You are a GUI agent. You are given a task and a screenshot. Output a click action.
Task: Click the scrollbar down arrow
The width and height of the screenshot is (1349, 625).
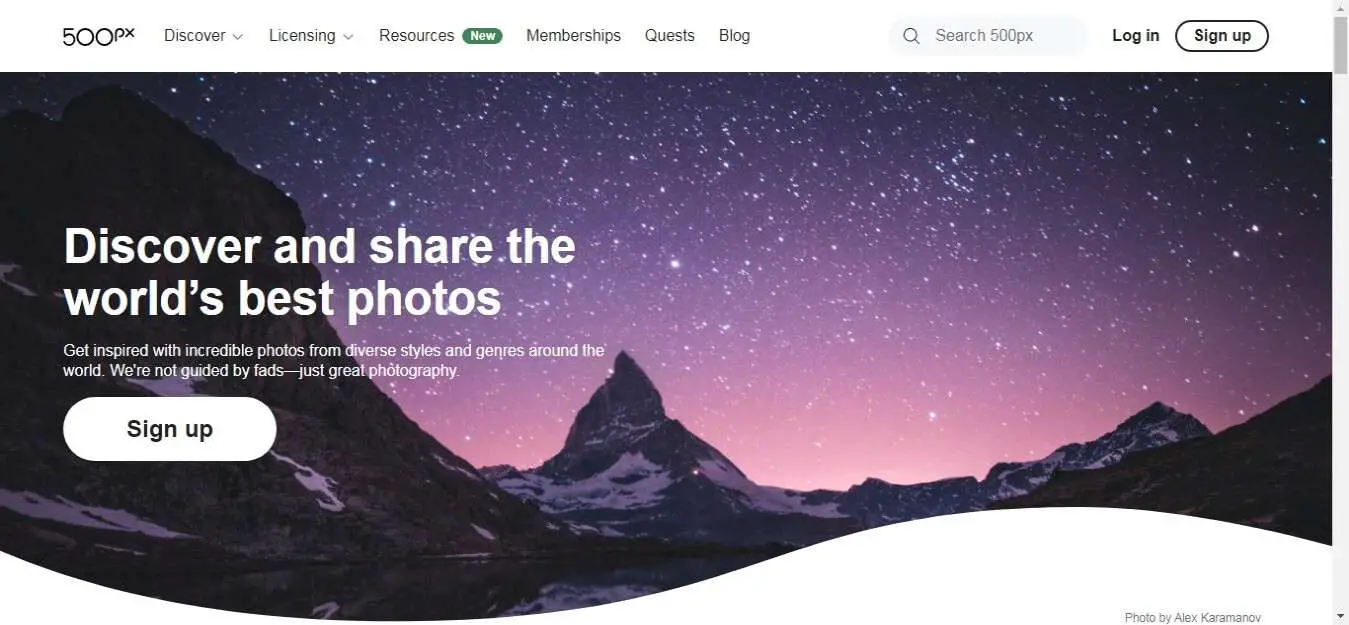1341,616
